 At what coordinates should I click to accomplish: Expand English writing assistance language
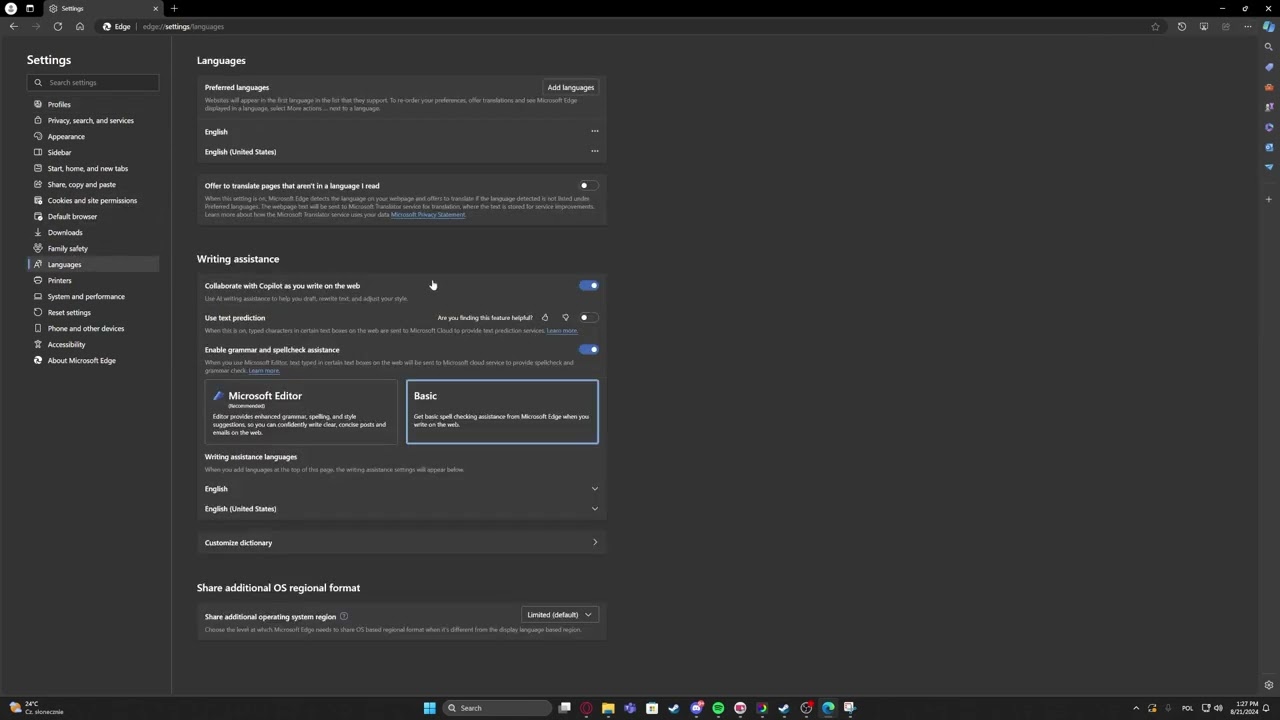coord(595,489)
